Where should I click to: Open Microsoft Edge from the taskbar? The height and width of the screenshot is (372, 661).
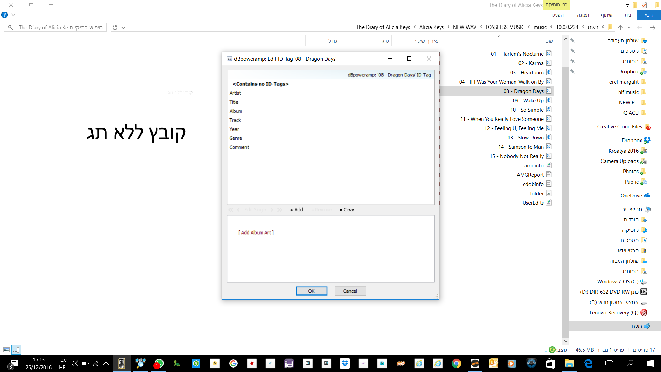click(588, 364)
